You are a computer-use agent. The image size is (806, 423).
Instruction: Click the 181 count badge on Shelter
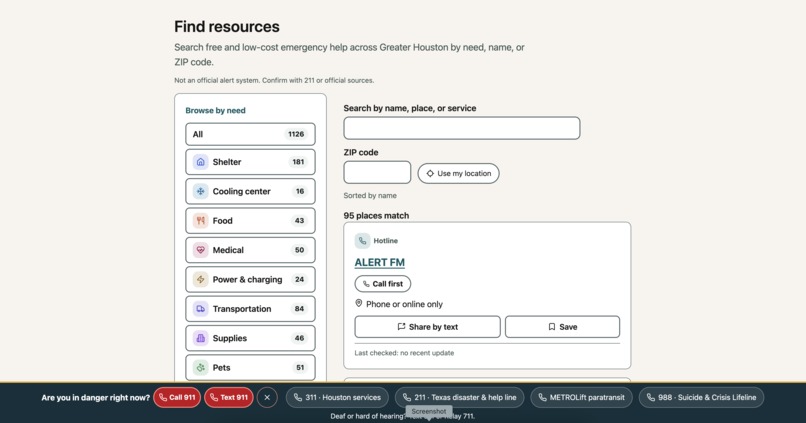pos(298,162)
